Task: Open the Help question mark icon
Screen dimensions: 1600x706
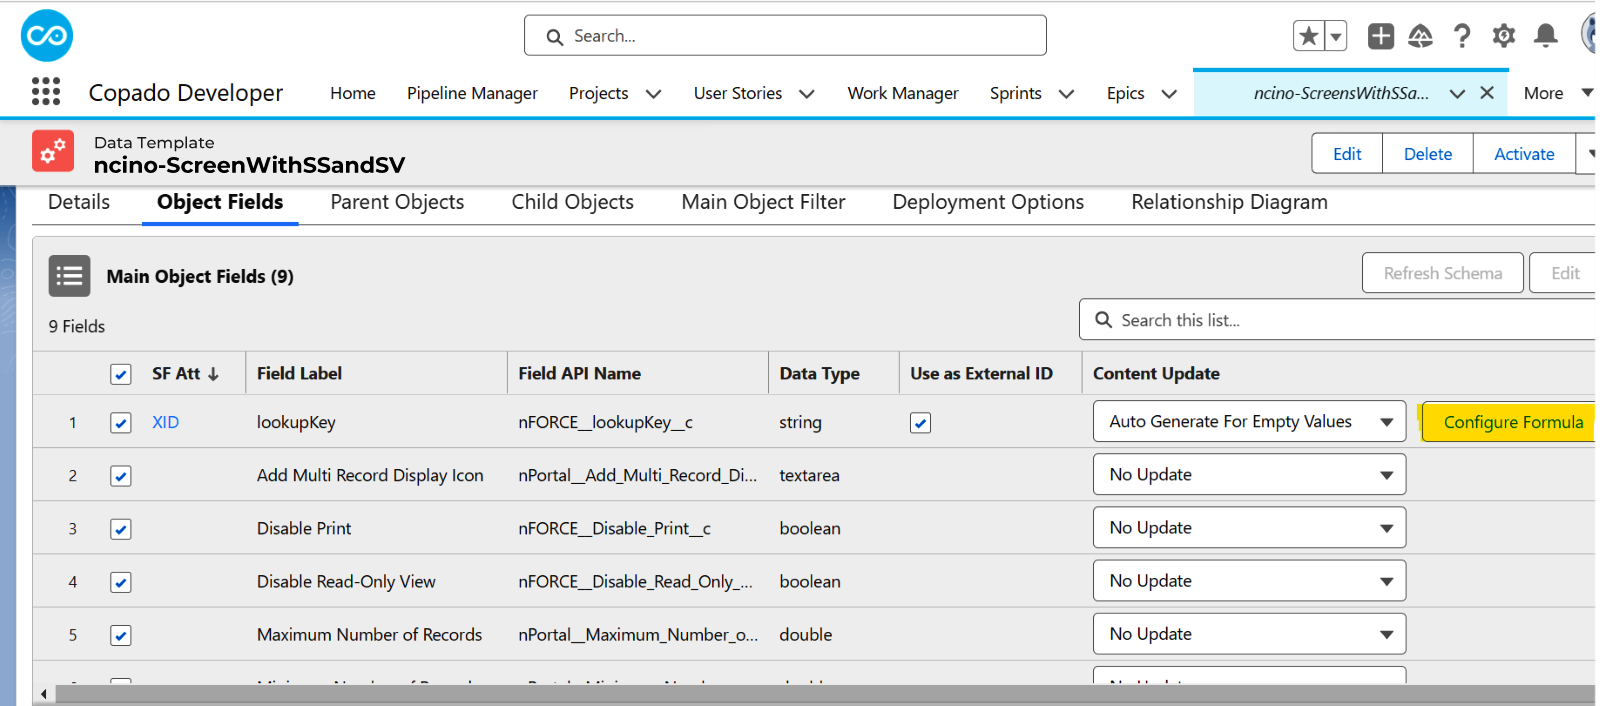Action: coord(1462,36)
